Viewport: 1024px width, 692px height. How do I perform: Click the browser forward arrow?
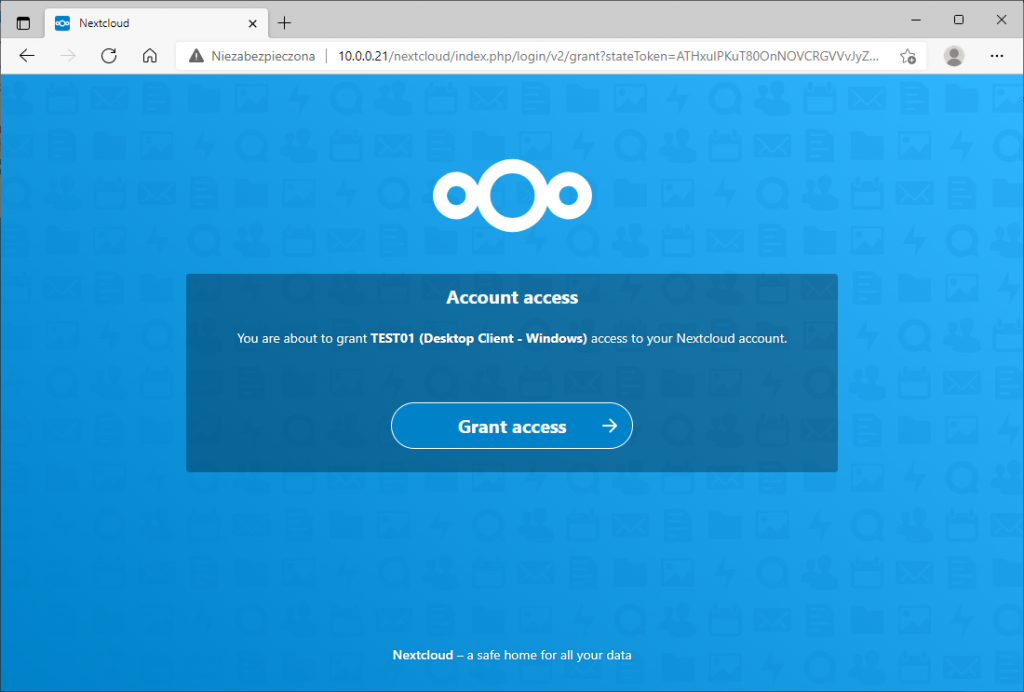click(68, 56)
